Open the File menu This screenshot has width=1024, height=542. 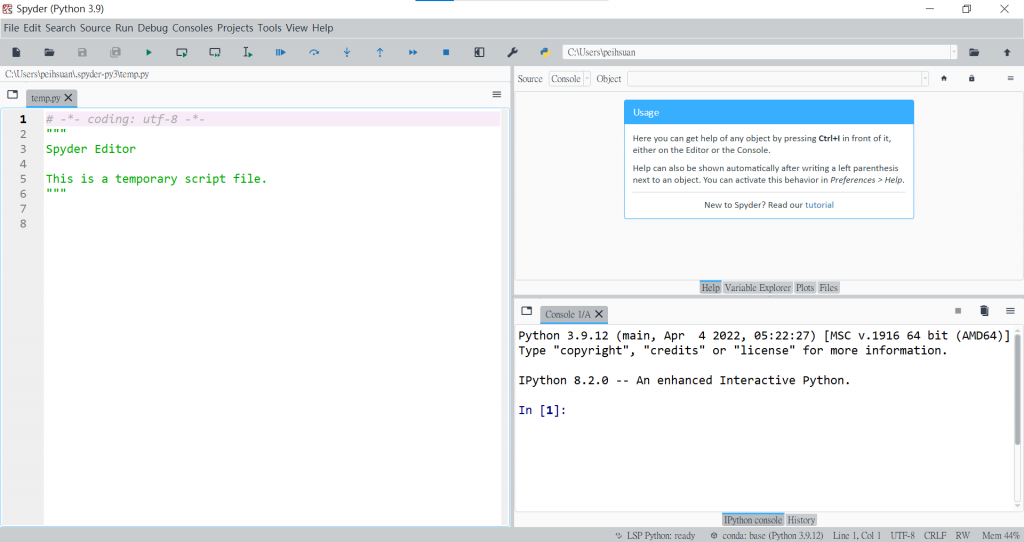tap(11, 28)
